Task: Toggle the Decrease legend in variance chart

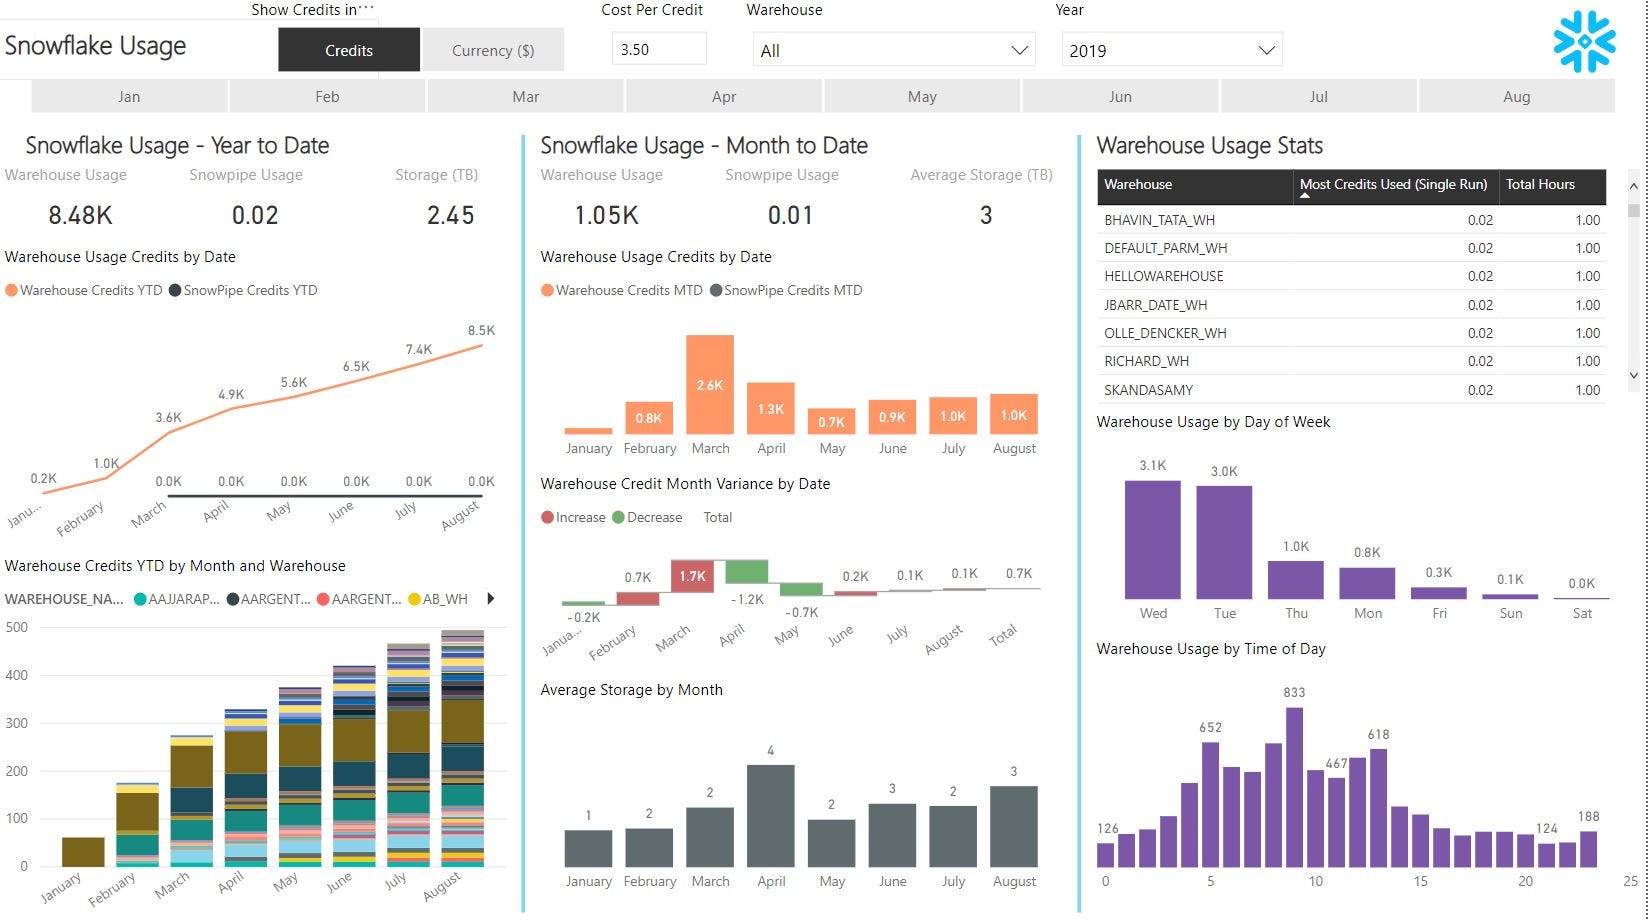Action: (x=620, y=517)
